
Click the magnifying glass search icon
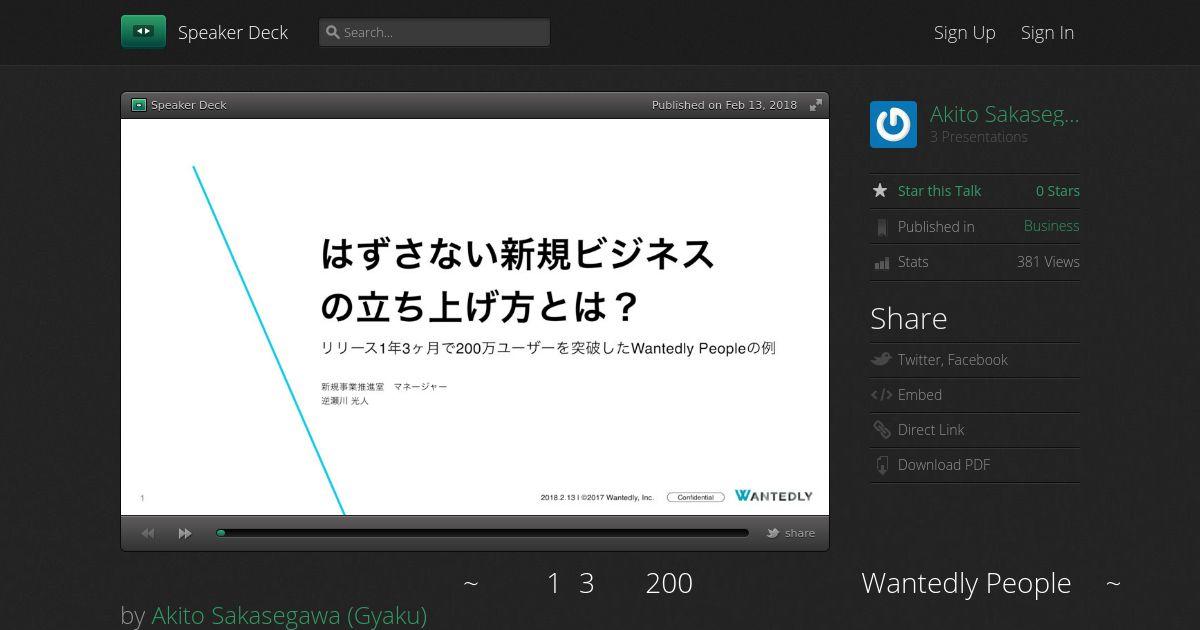click(x=333, y=32)
